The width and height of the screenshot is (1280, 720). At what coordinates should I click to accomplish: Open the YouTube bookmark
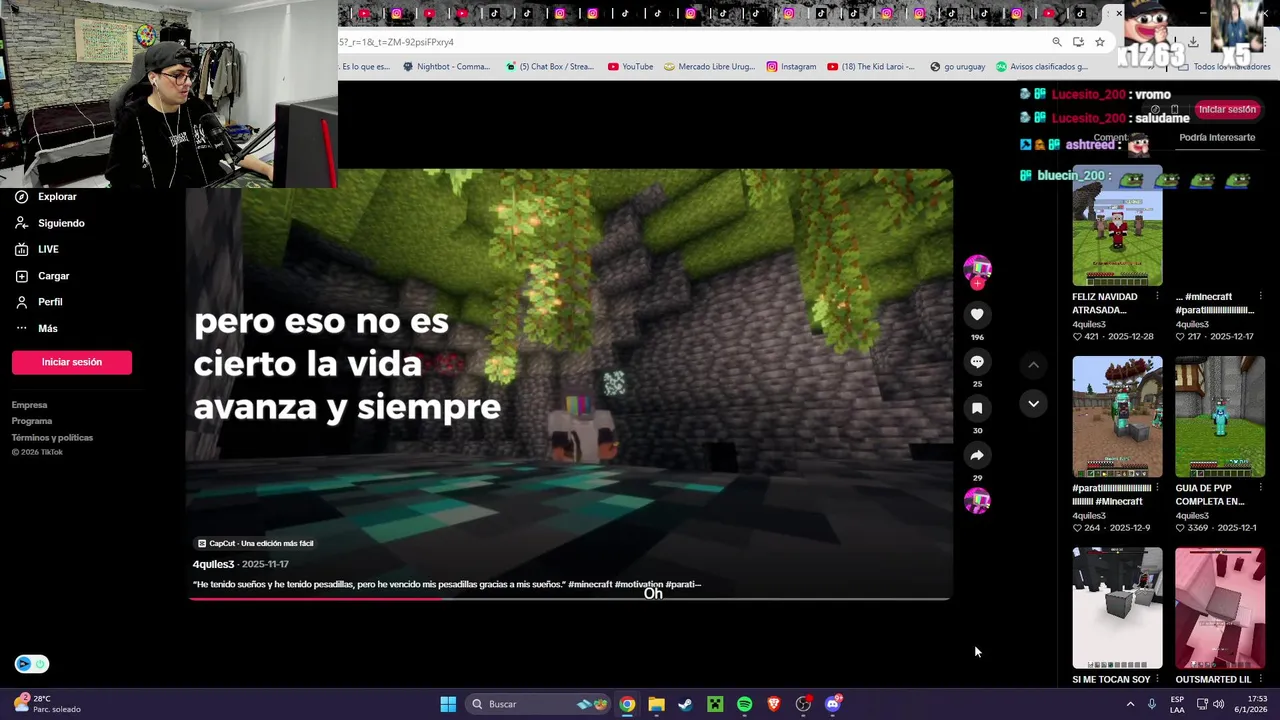click(x=630, y=67)
